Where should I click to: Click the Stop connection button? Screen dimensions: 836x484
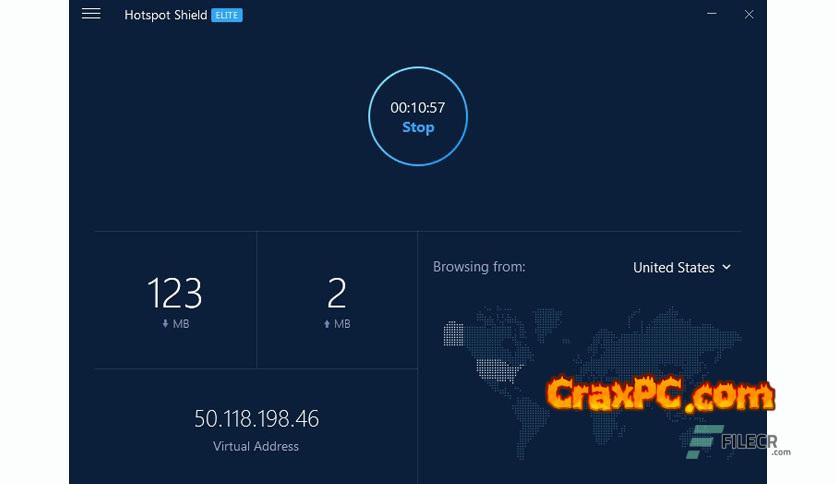[418, 116]
